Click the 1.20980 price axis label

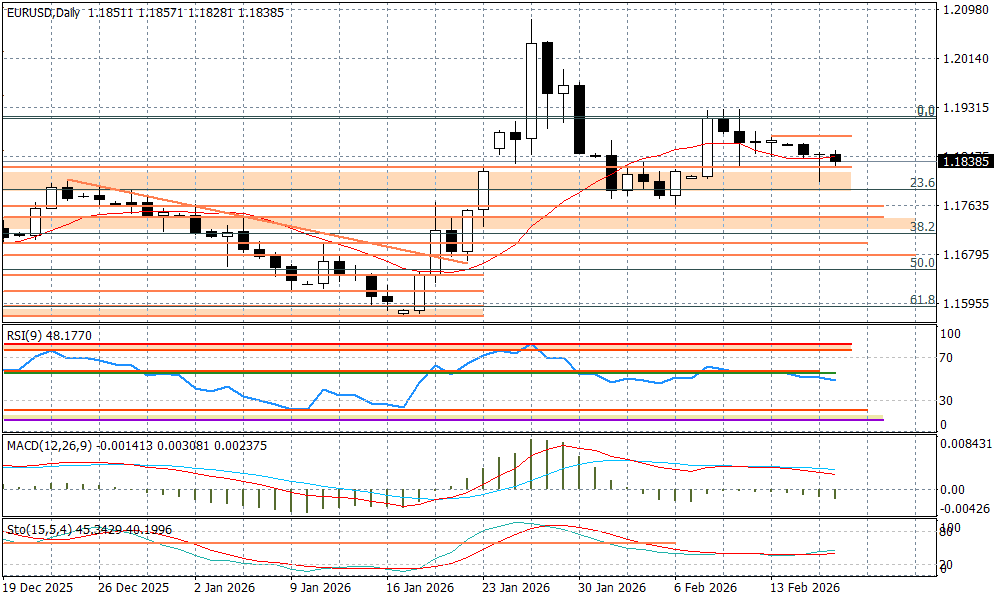(x=965, y=10)
